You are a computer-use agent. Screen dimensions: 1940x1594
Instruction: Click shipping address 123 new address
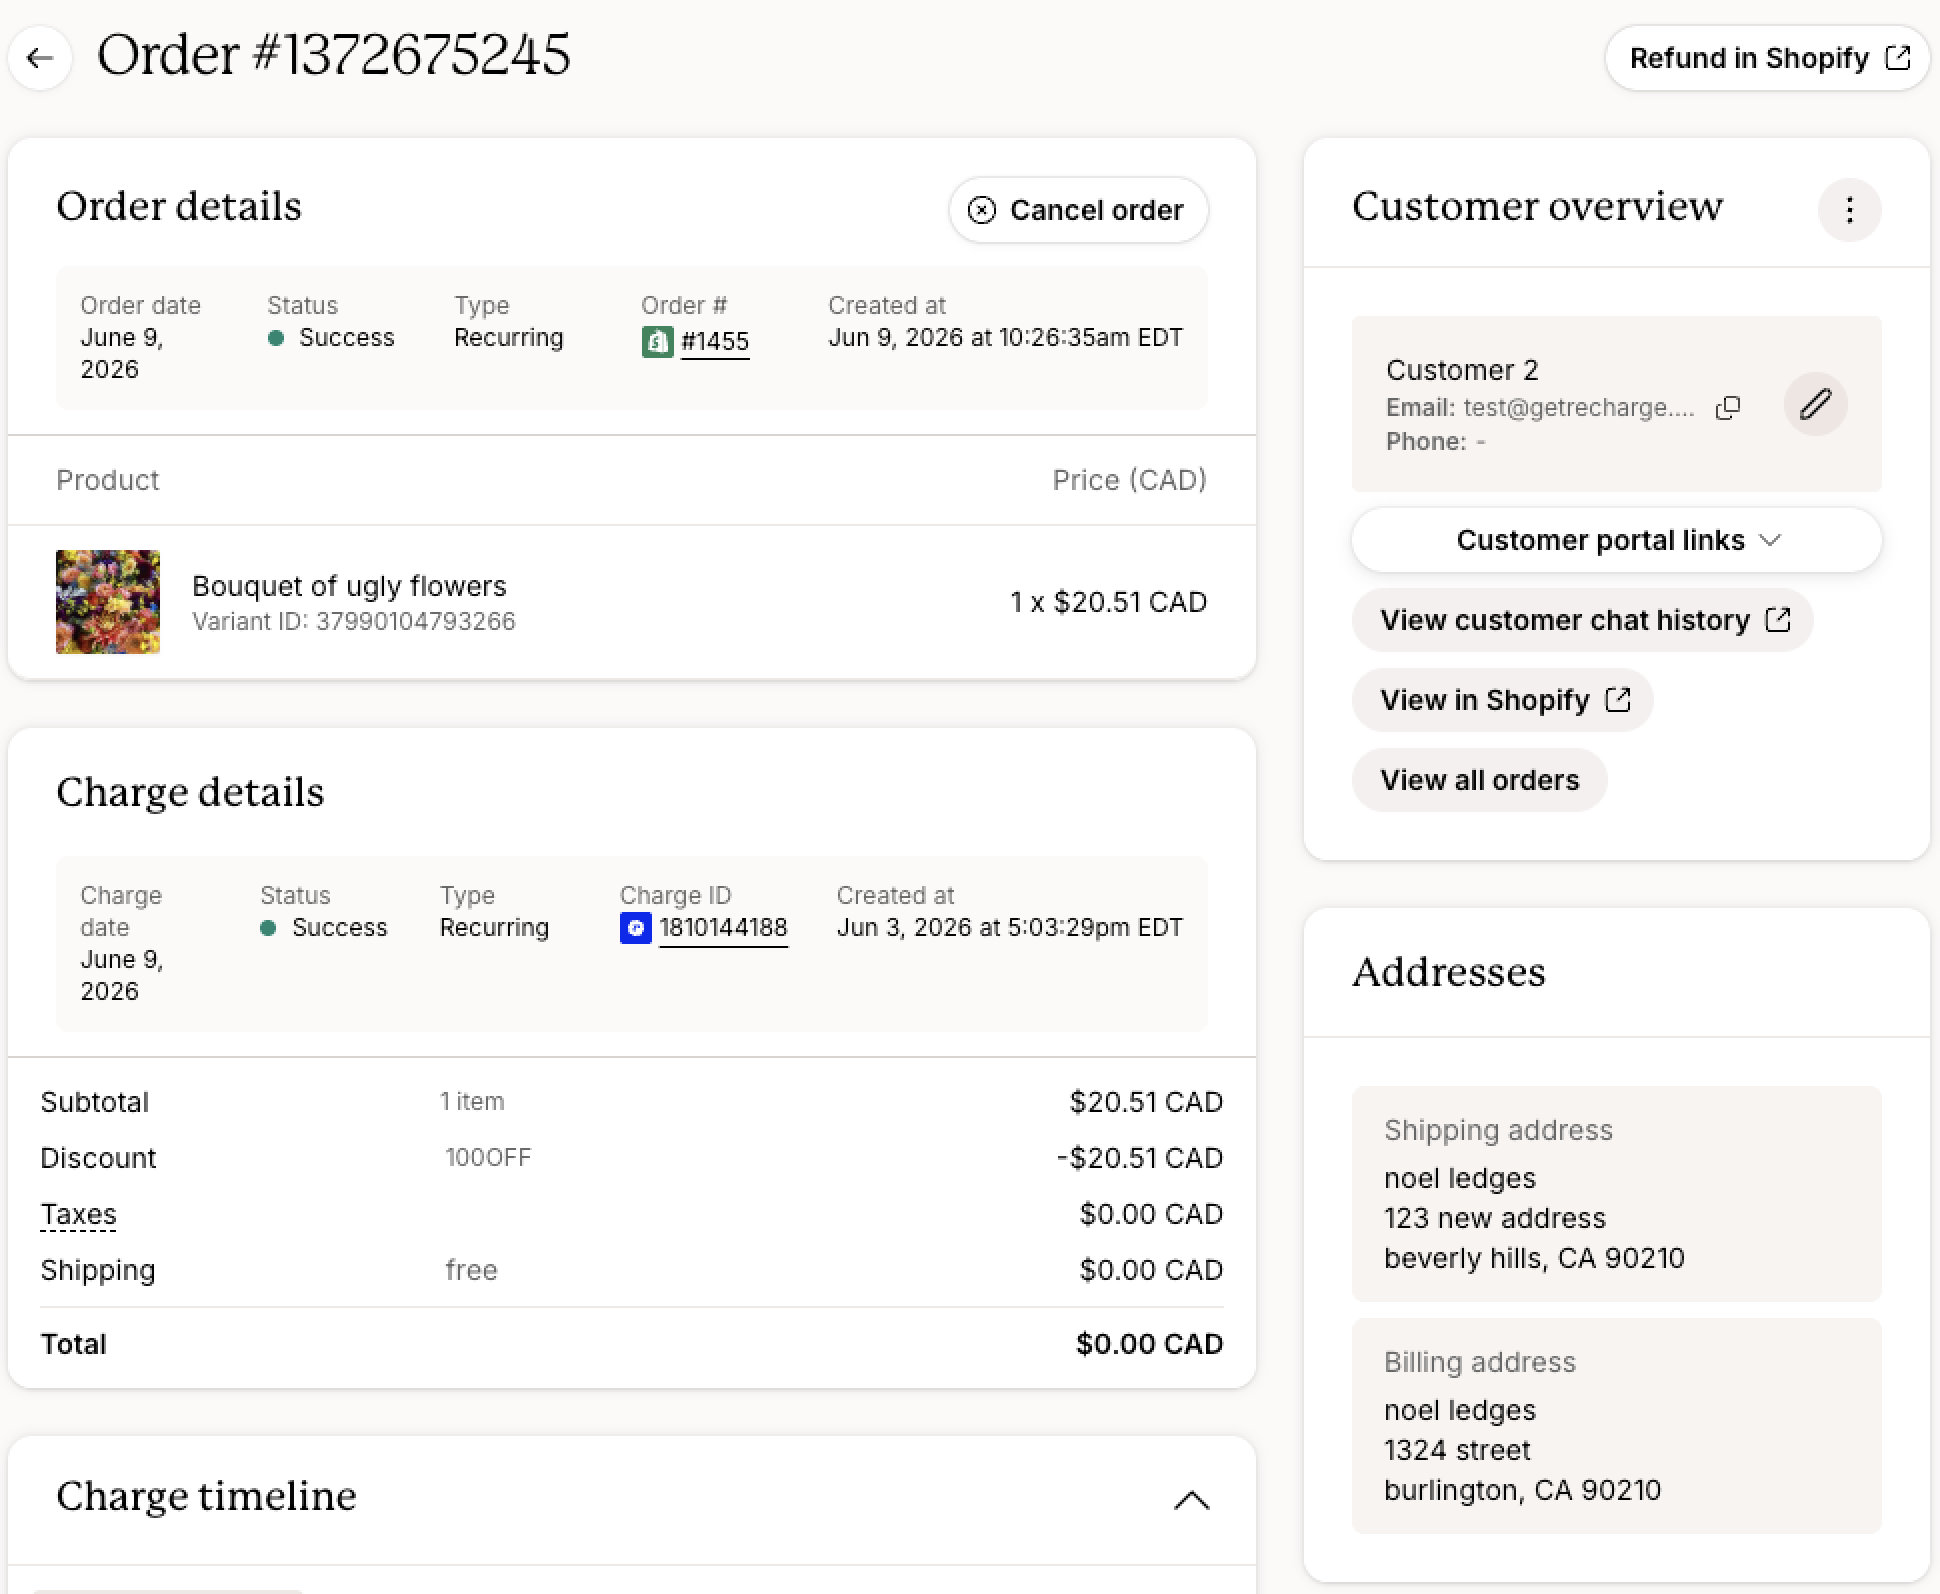click(1495, 1218)
